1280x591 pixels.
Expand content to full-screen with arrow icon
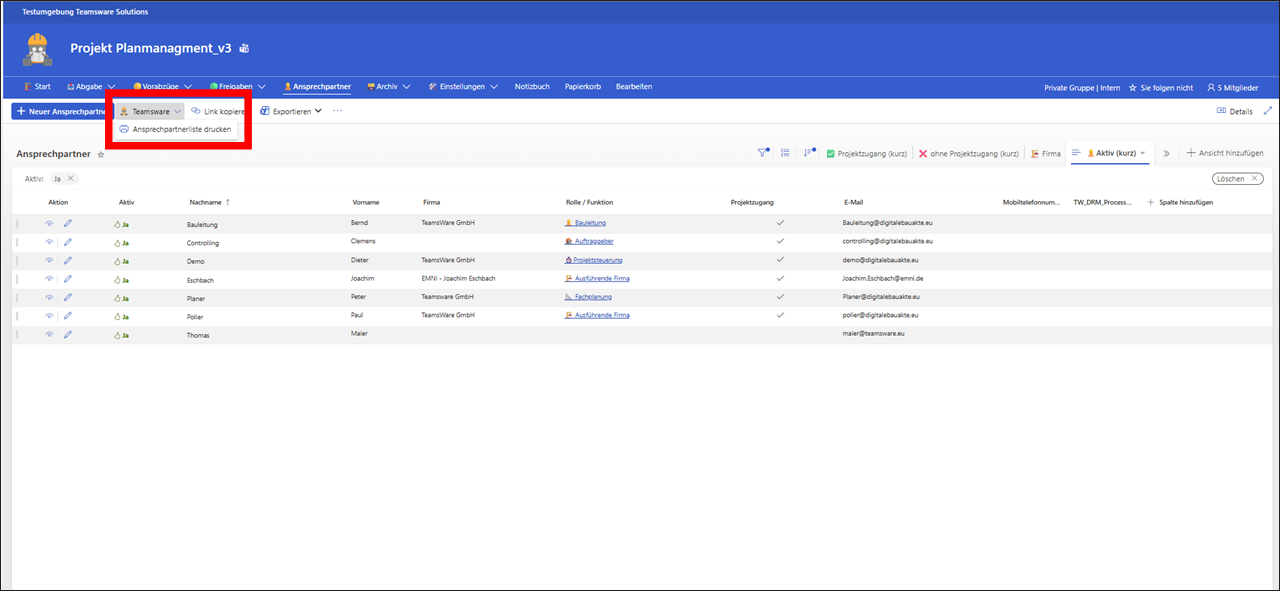pos(1268,111)
